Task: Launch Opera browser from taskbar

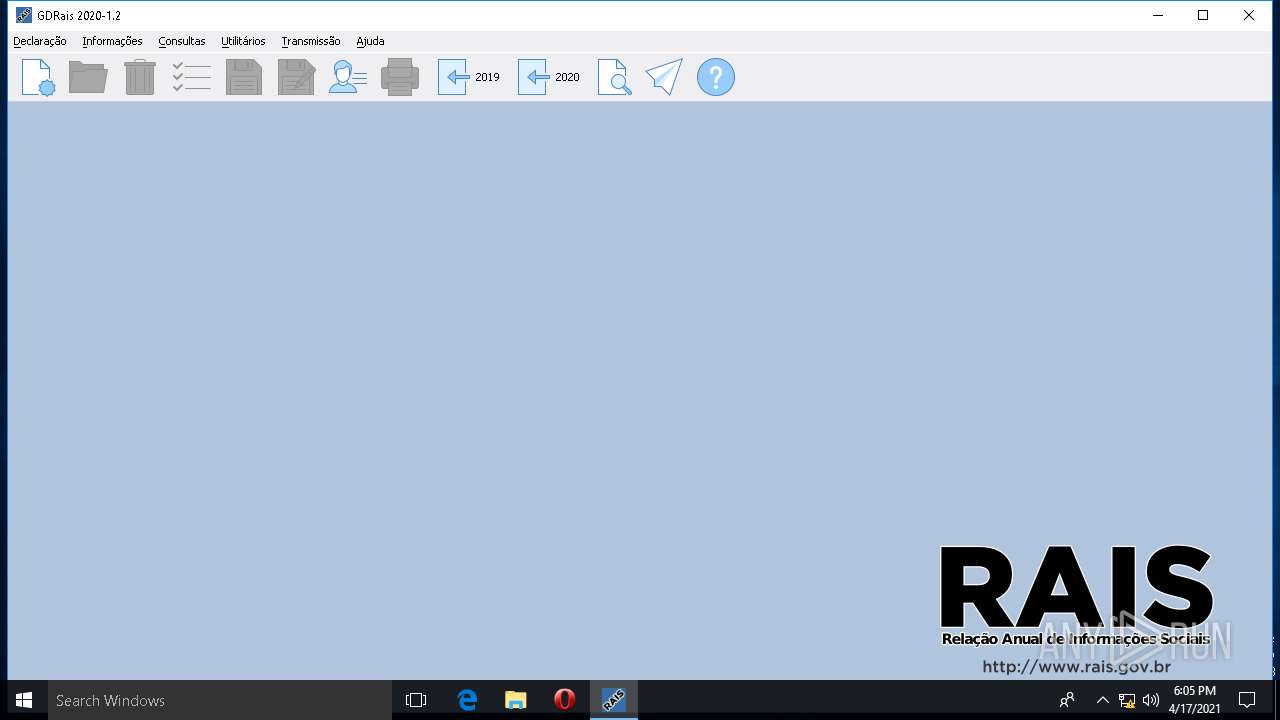Action: 565,700
